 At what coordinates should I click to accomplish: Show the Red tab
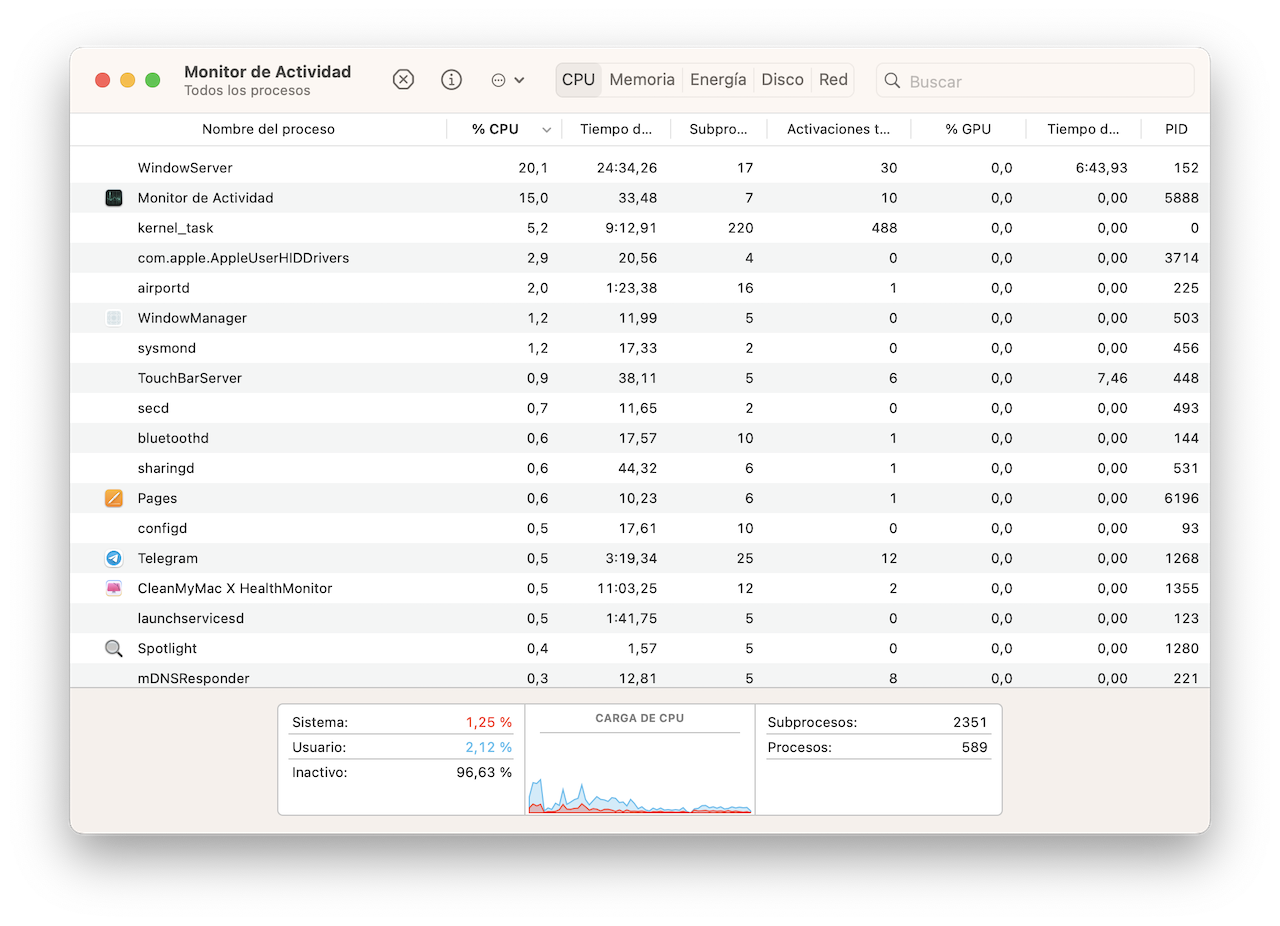point(833,80)
